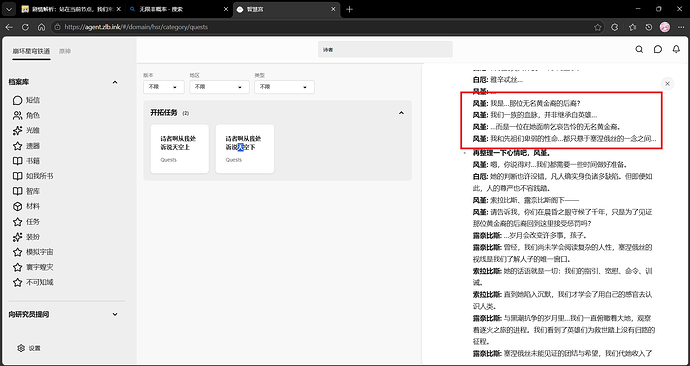The image size is (690, 366).
Task: Open the 版本 filter dropdown
Action: click(163, 87)
